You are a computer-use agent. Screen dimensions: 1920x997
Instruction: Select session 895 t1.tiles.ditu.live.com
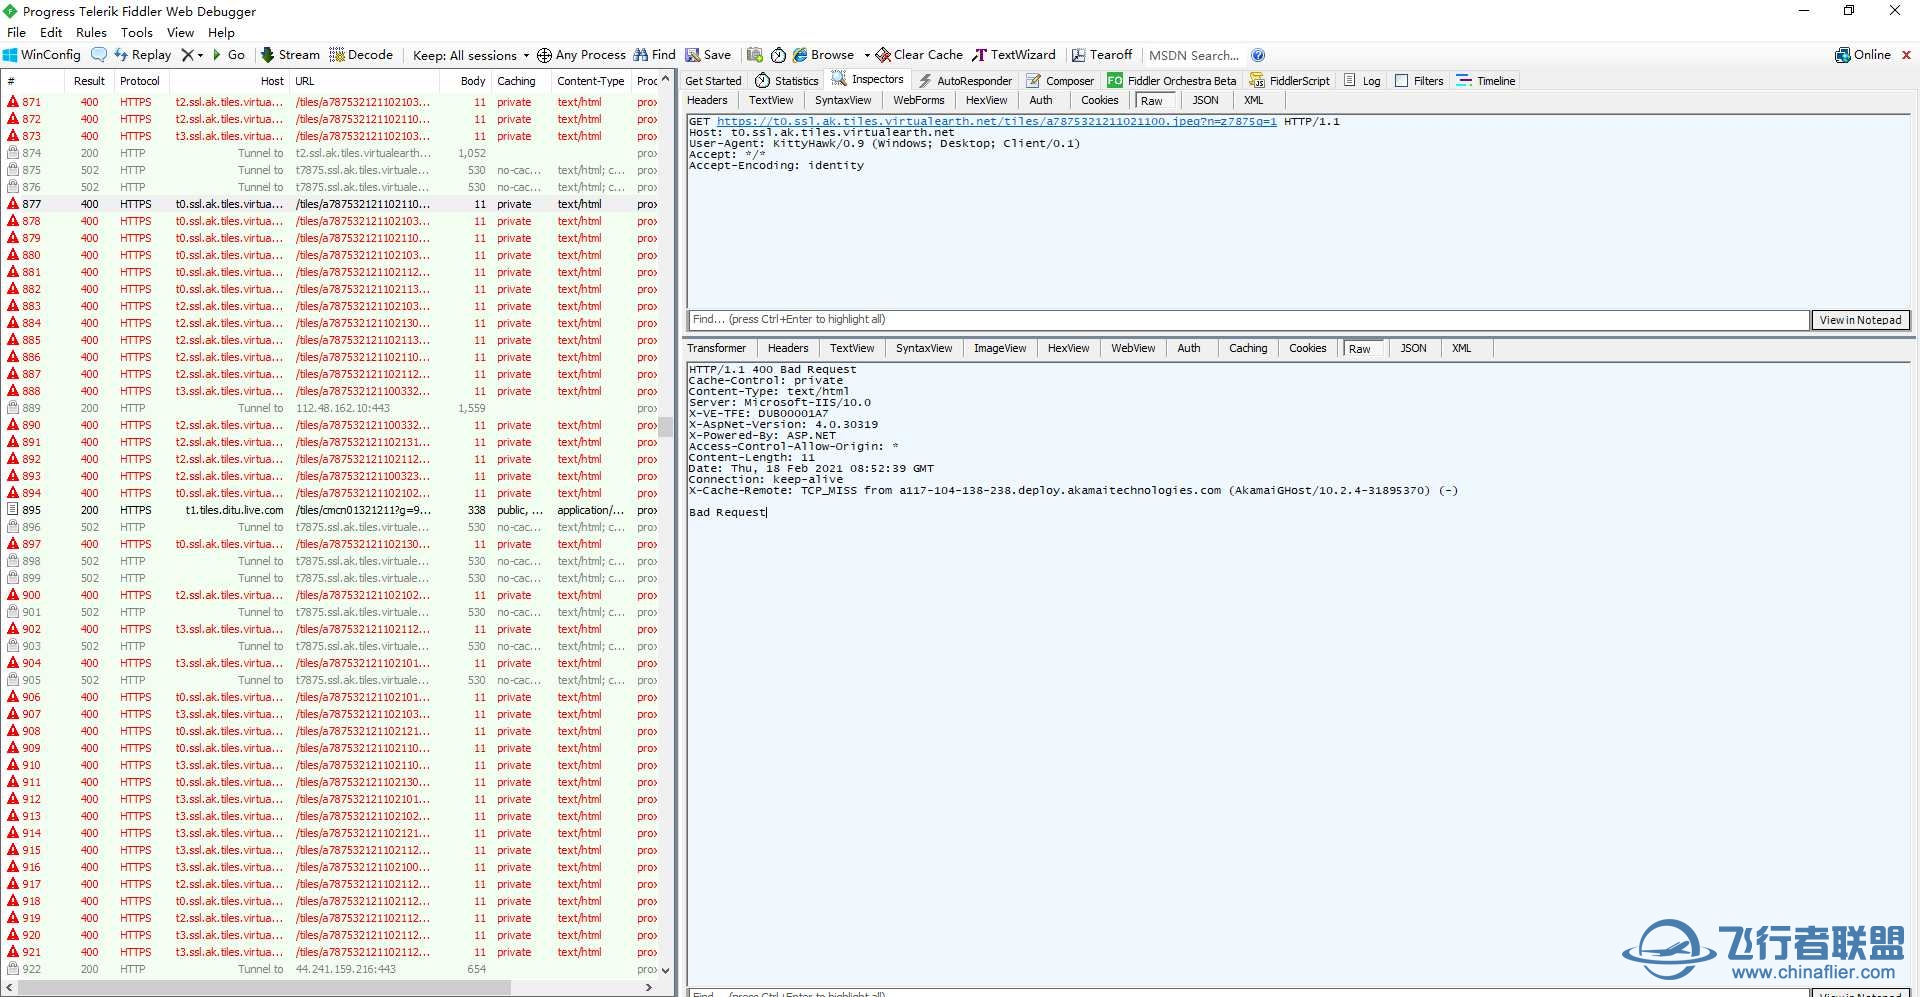330,510
